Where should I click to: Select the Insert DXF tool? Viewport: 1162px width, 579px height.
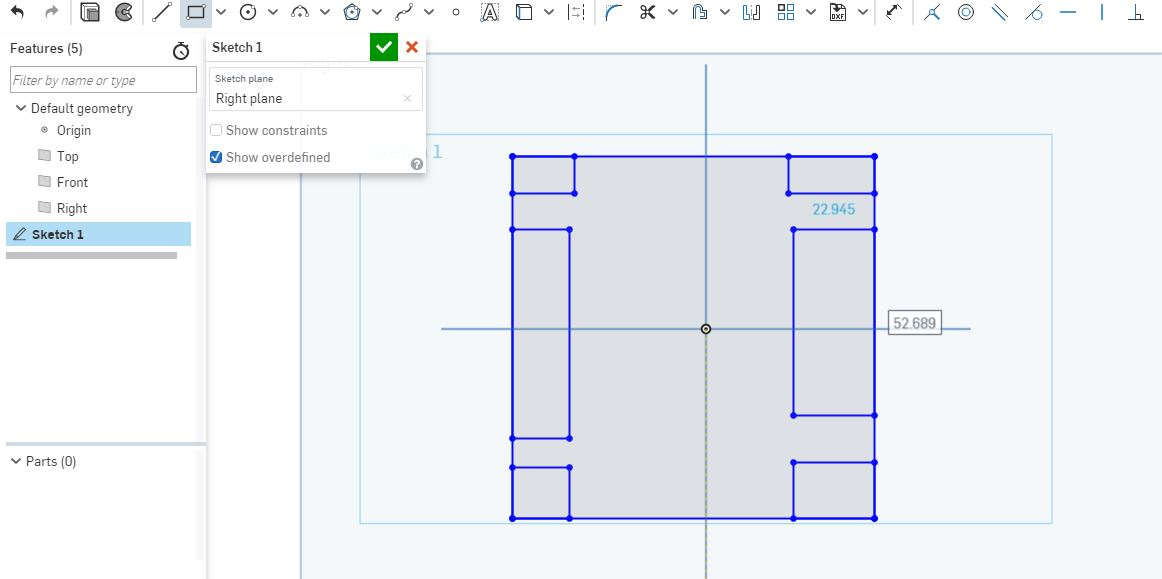pyautogui.click(x=838, y=12)
